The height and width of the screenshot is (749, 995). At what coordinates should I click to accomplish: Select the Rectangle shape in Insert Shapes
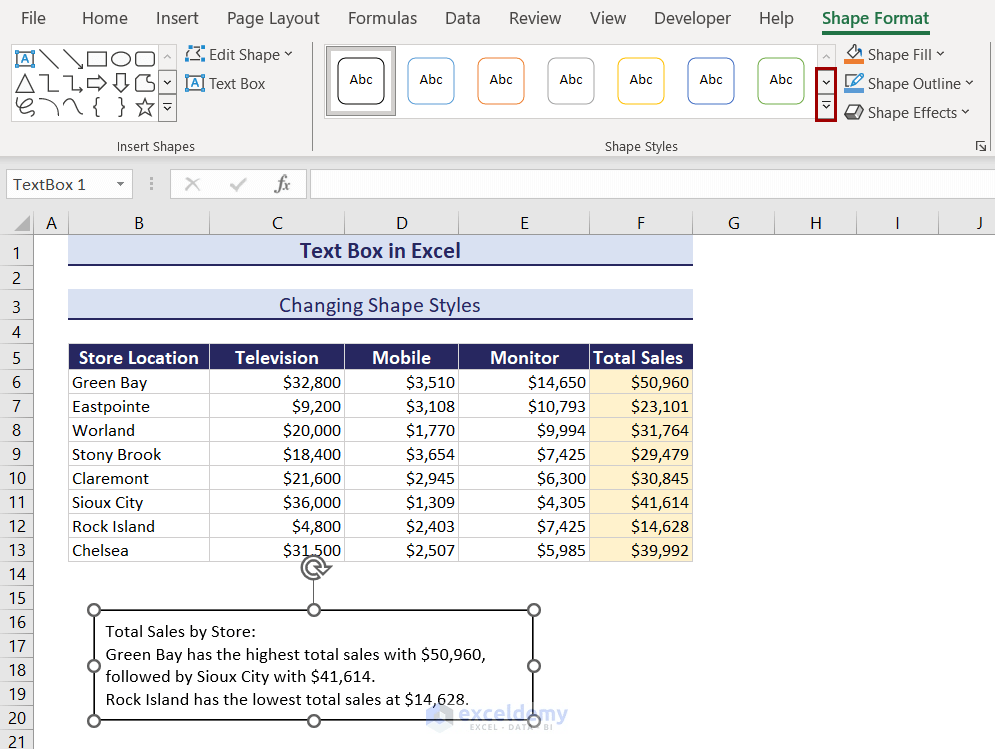click(96, 58)
